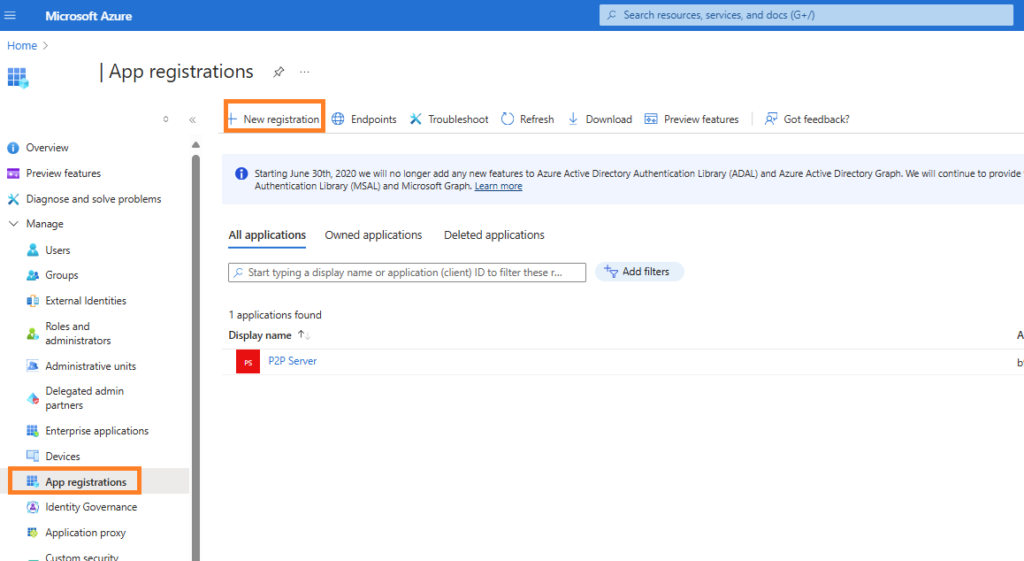
Task: Click the Groups people icon
Action: tap(33, 276)
